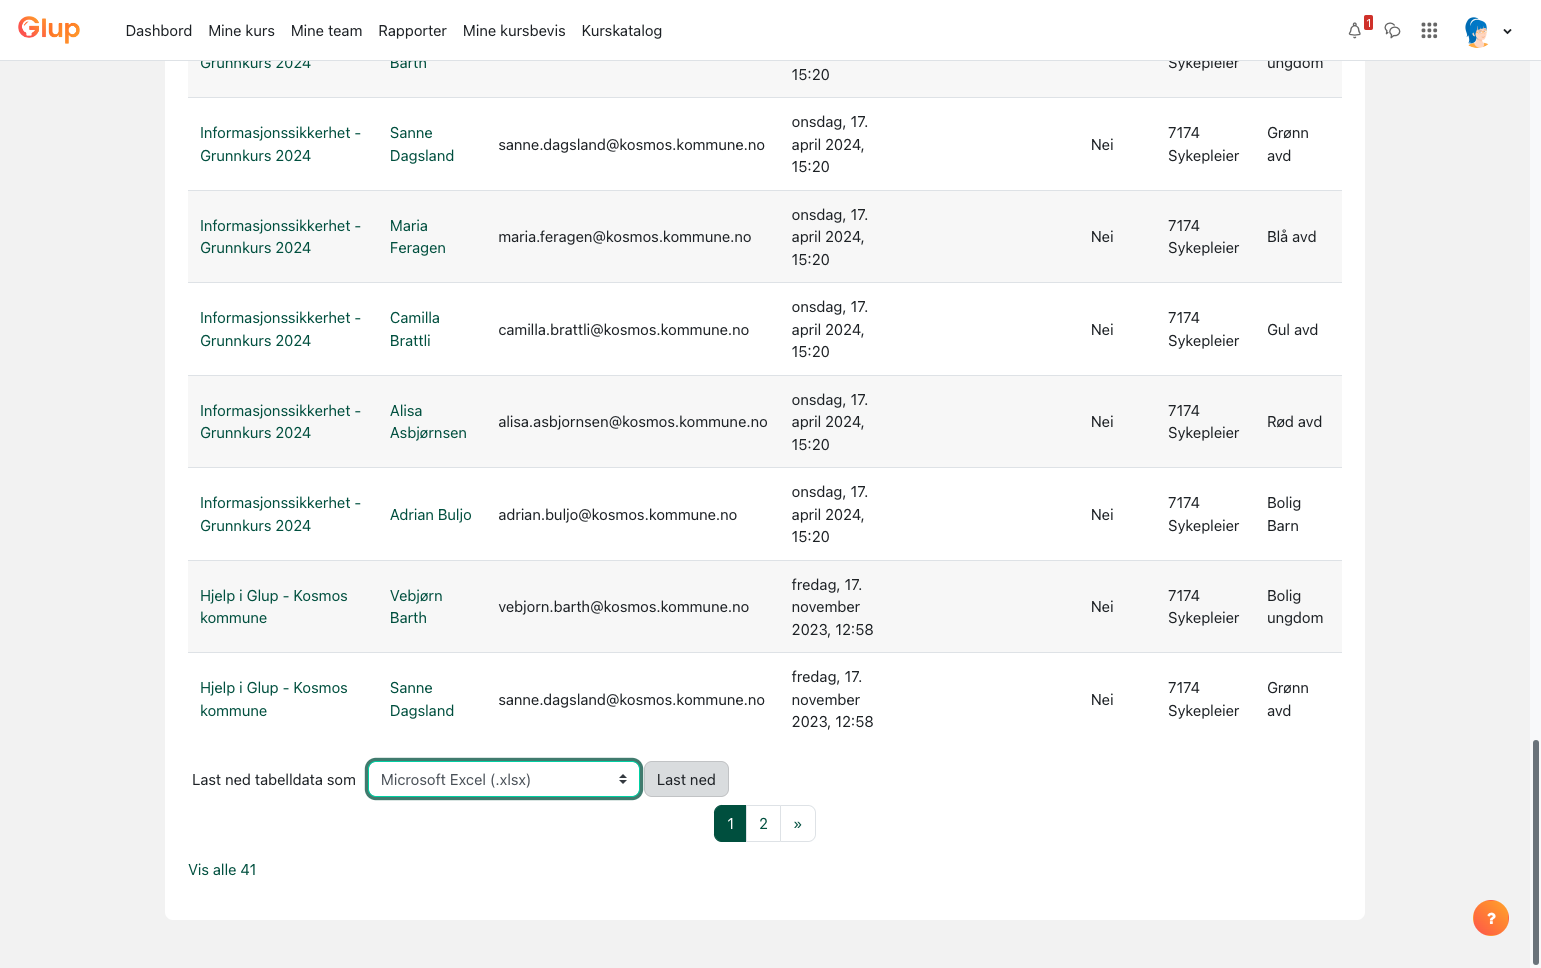The image size is (1541, 968).
Task: Click the user profile avatar
Action: point(1477,31)
